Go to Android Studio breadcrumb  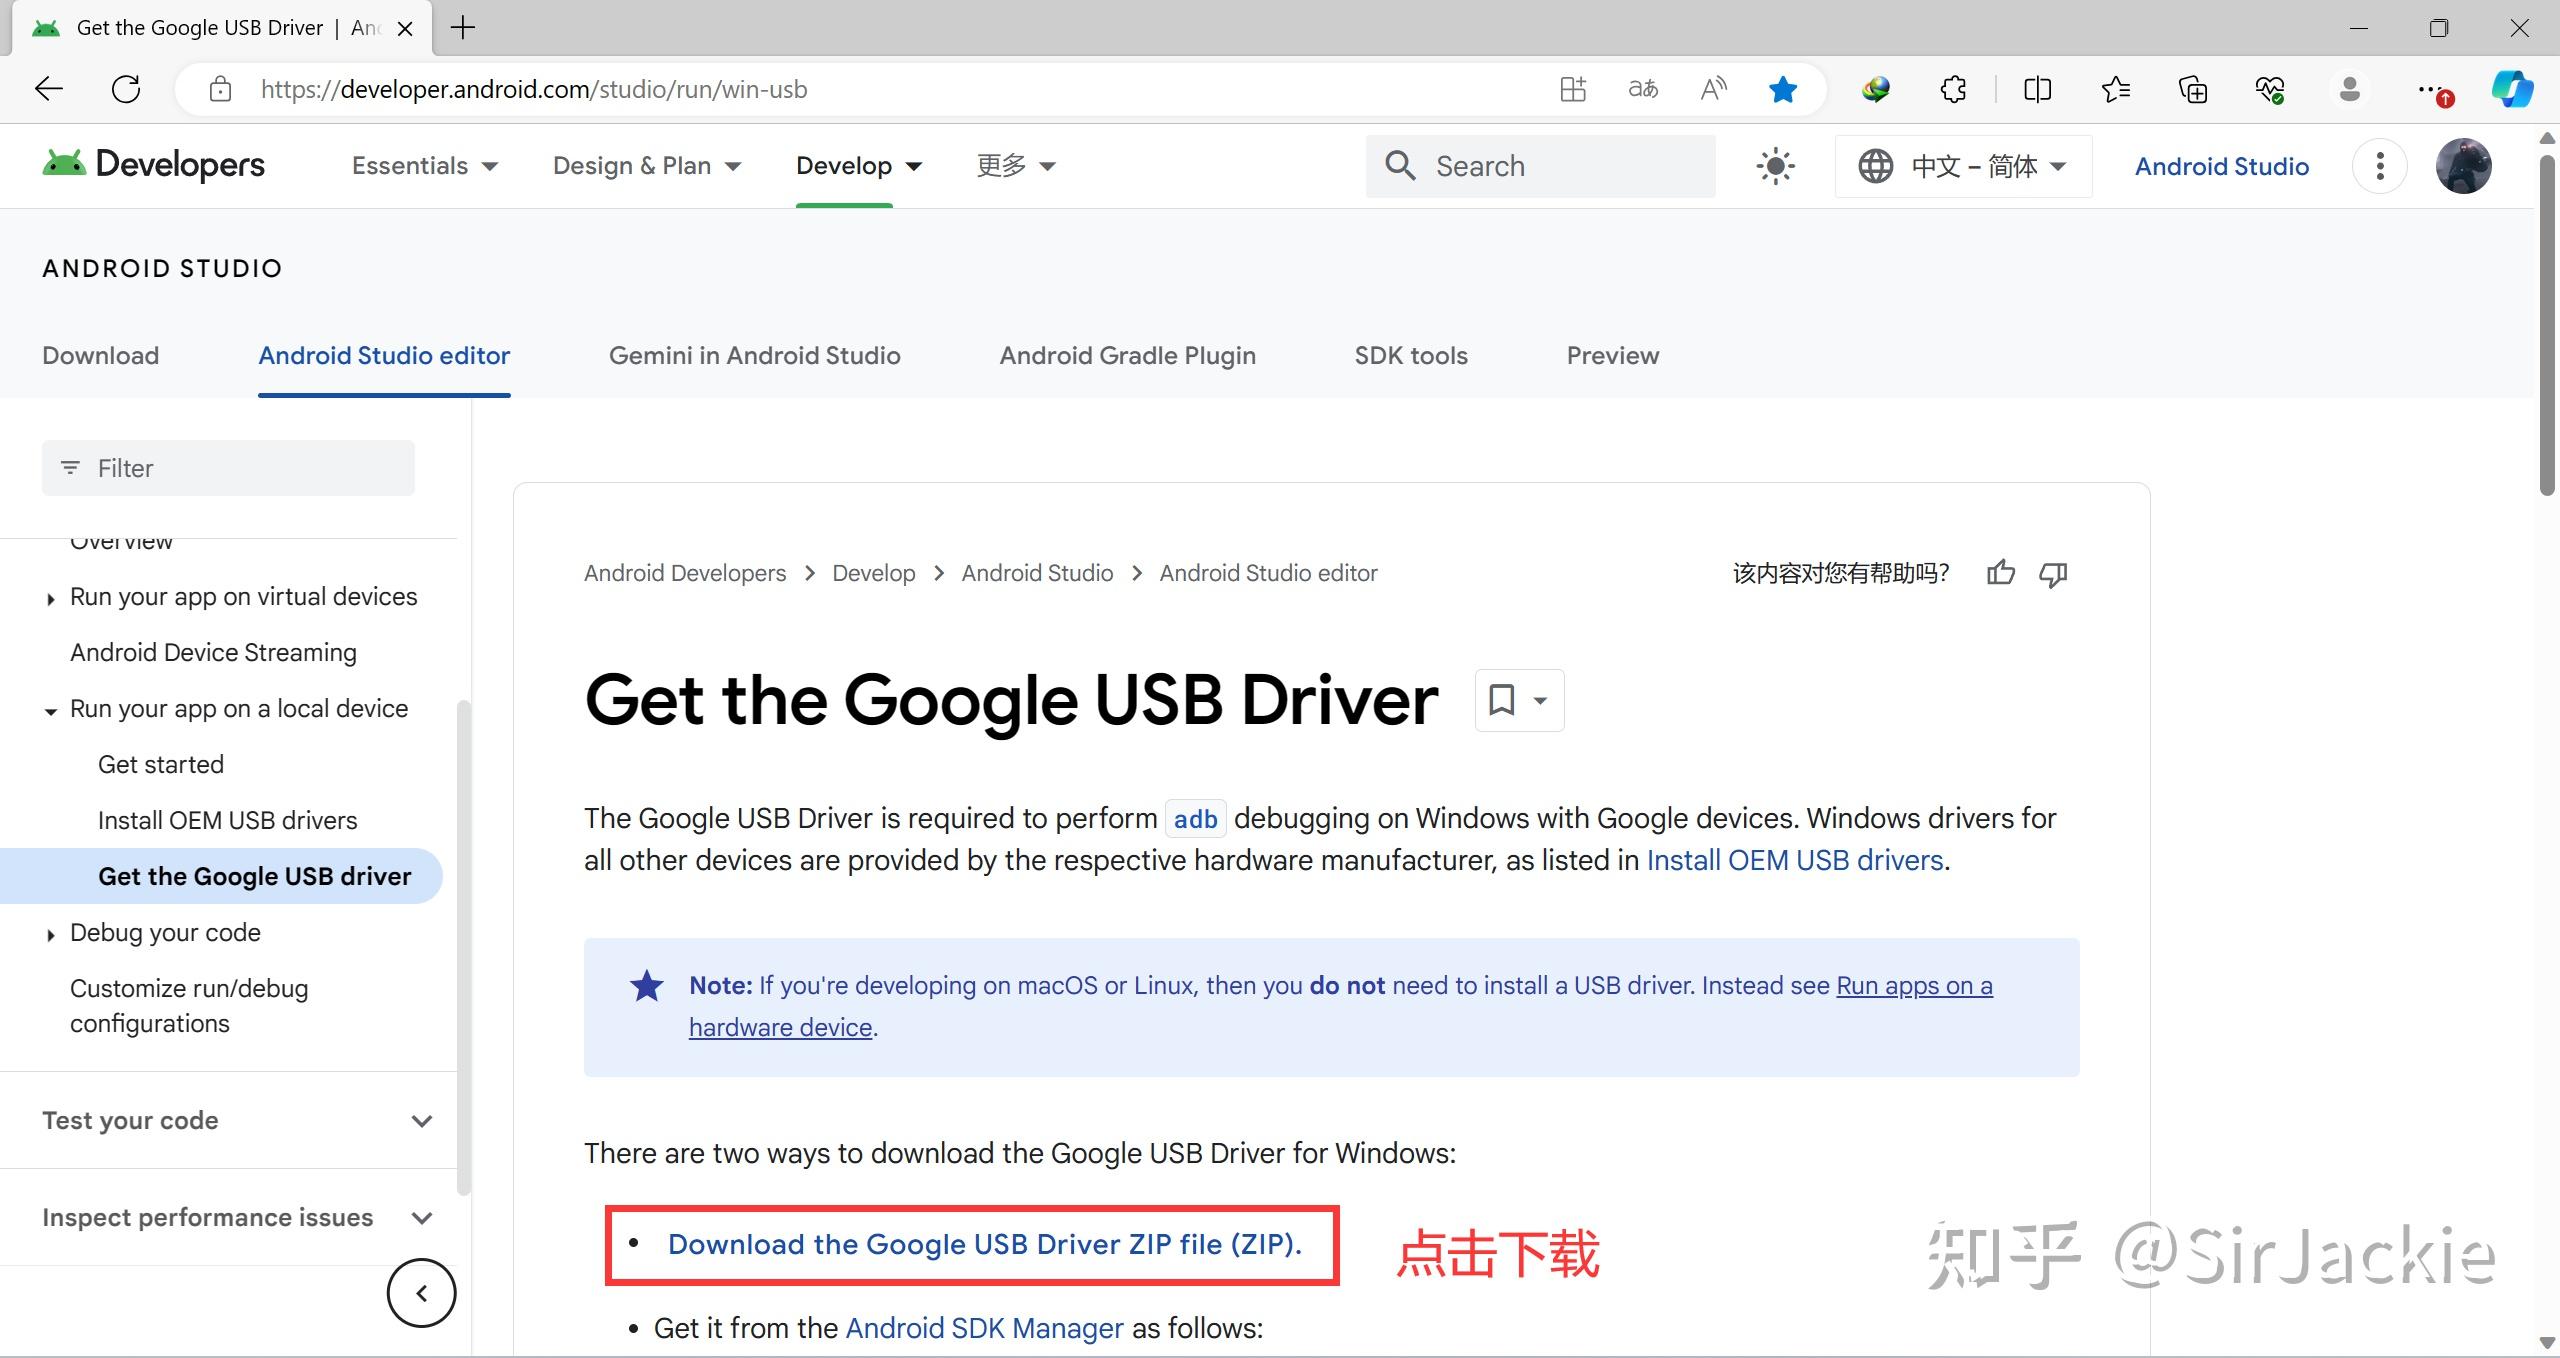tap(1037, 573)
